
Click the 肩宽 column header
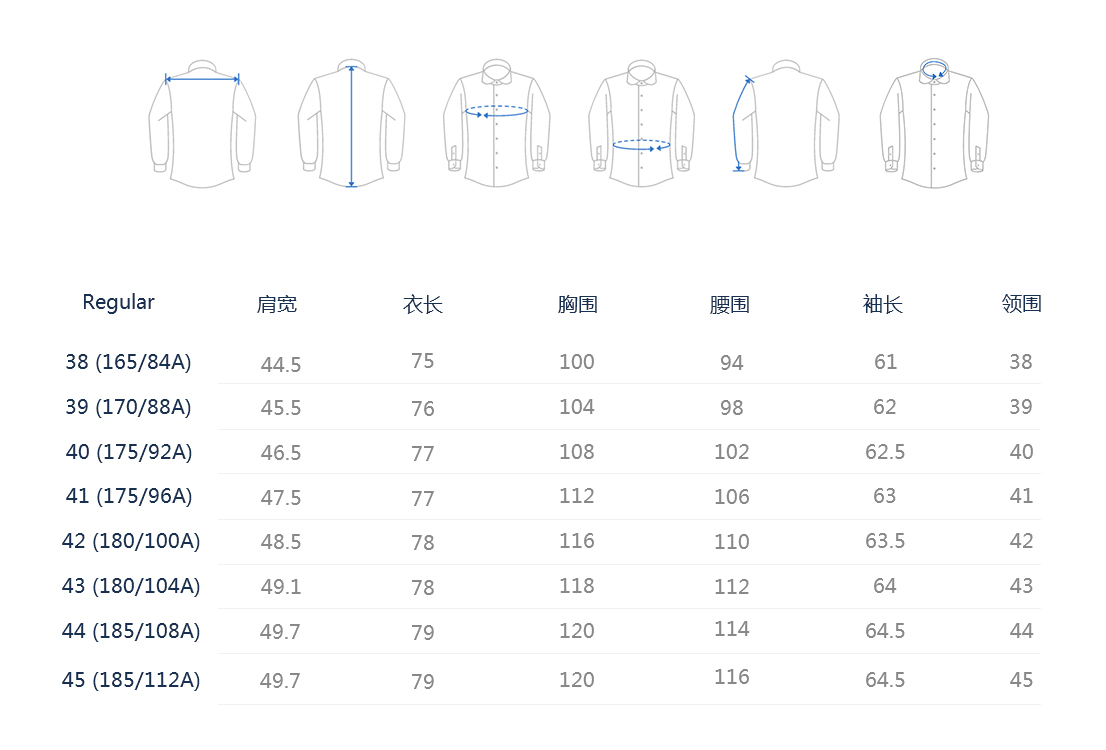[x=276, y=304]
